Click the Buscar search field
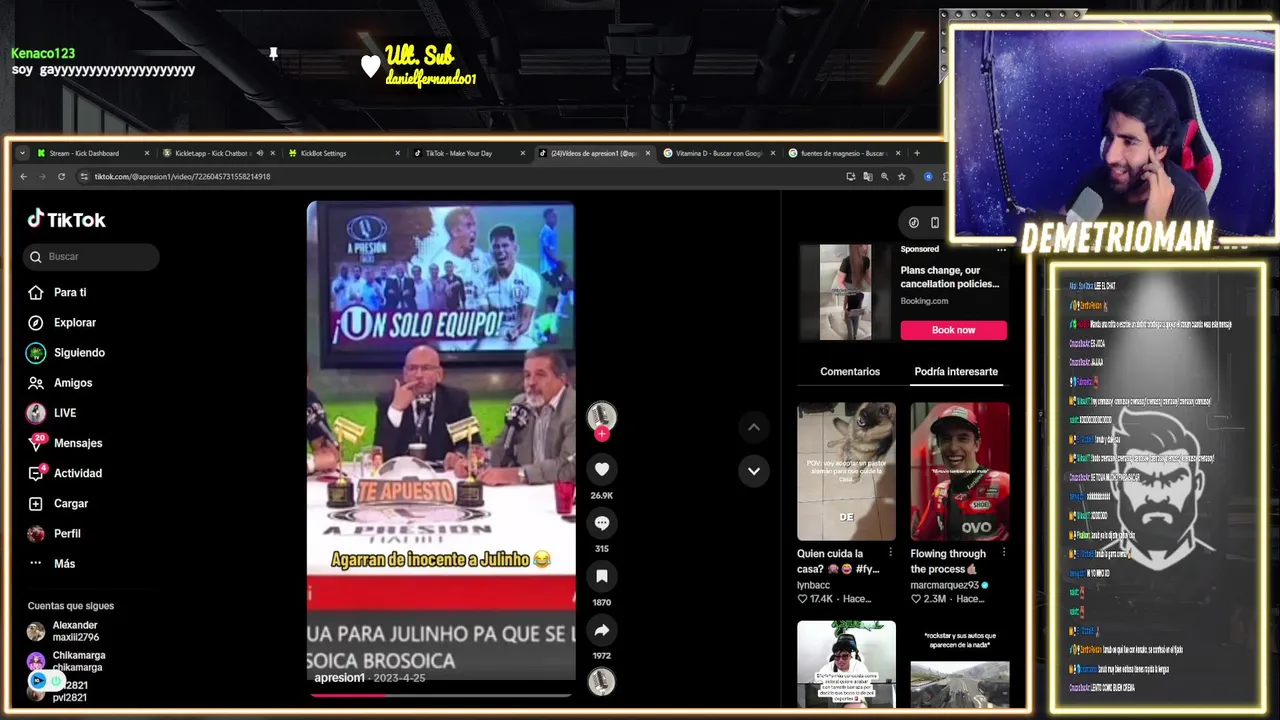Image resolution: width=1280 pixels, height=720 pixels. [x=91, y=257]
